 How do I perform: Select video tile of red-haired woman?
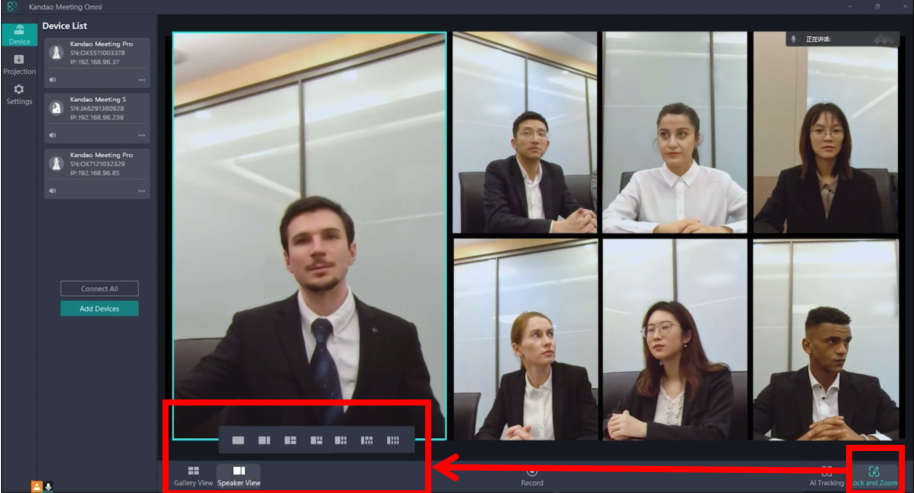click(525, 339)
